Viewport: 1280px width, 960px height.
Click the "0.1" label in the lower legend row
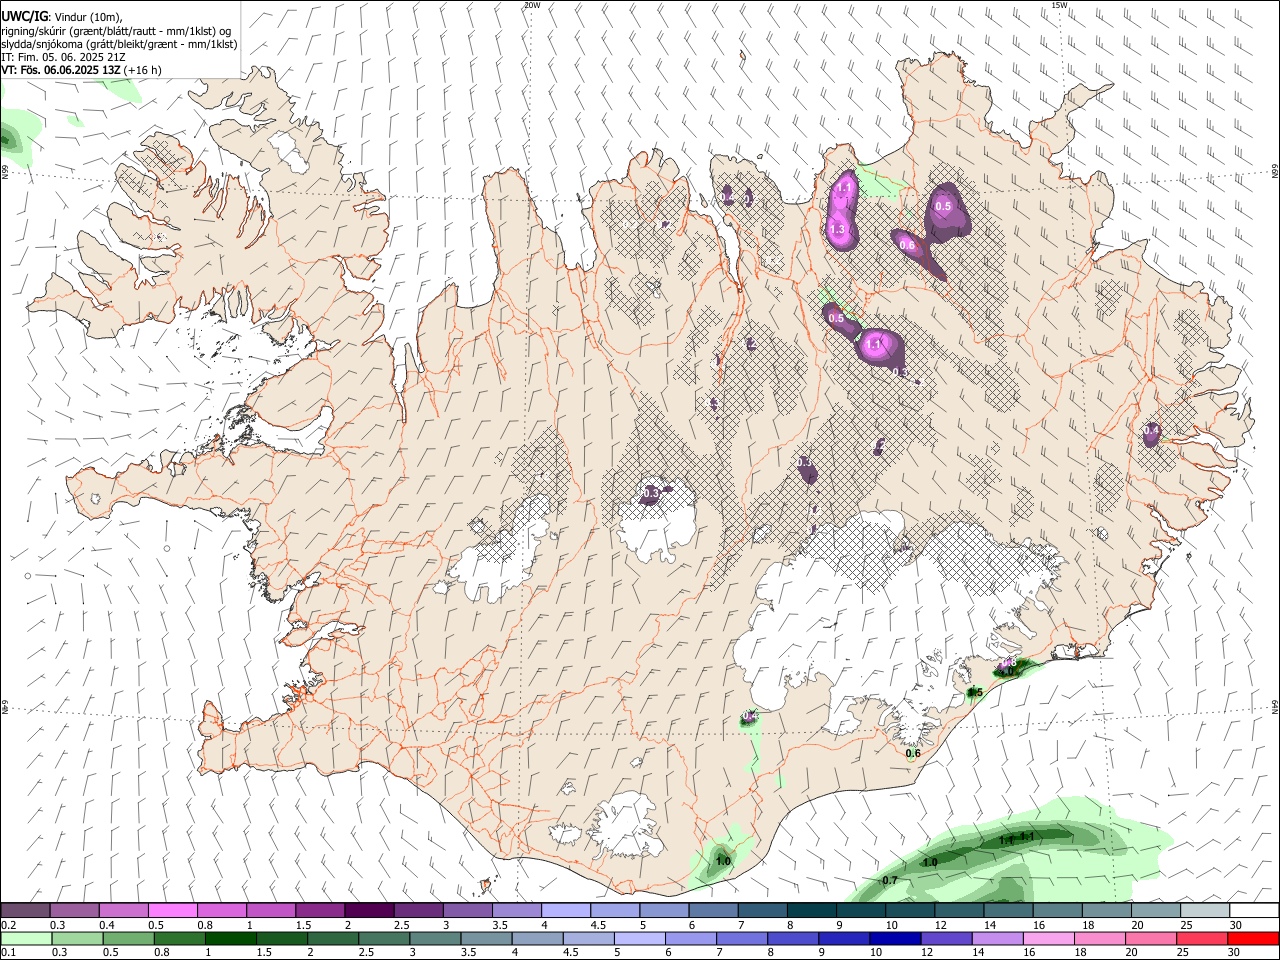coord(9,953)
